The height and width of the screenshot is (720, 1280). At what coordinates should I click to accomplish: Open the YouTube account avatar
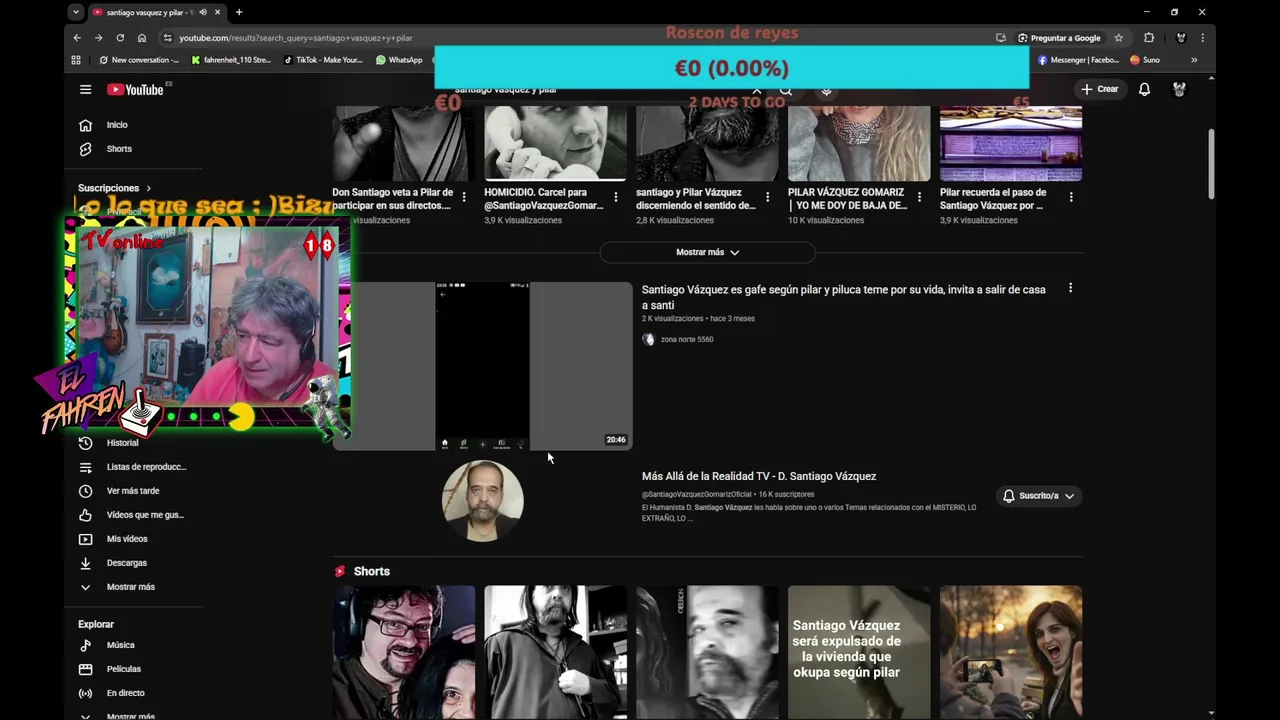click(1179, 89)
